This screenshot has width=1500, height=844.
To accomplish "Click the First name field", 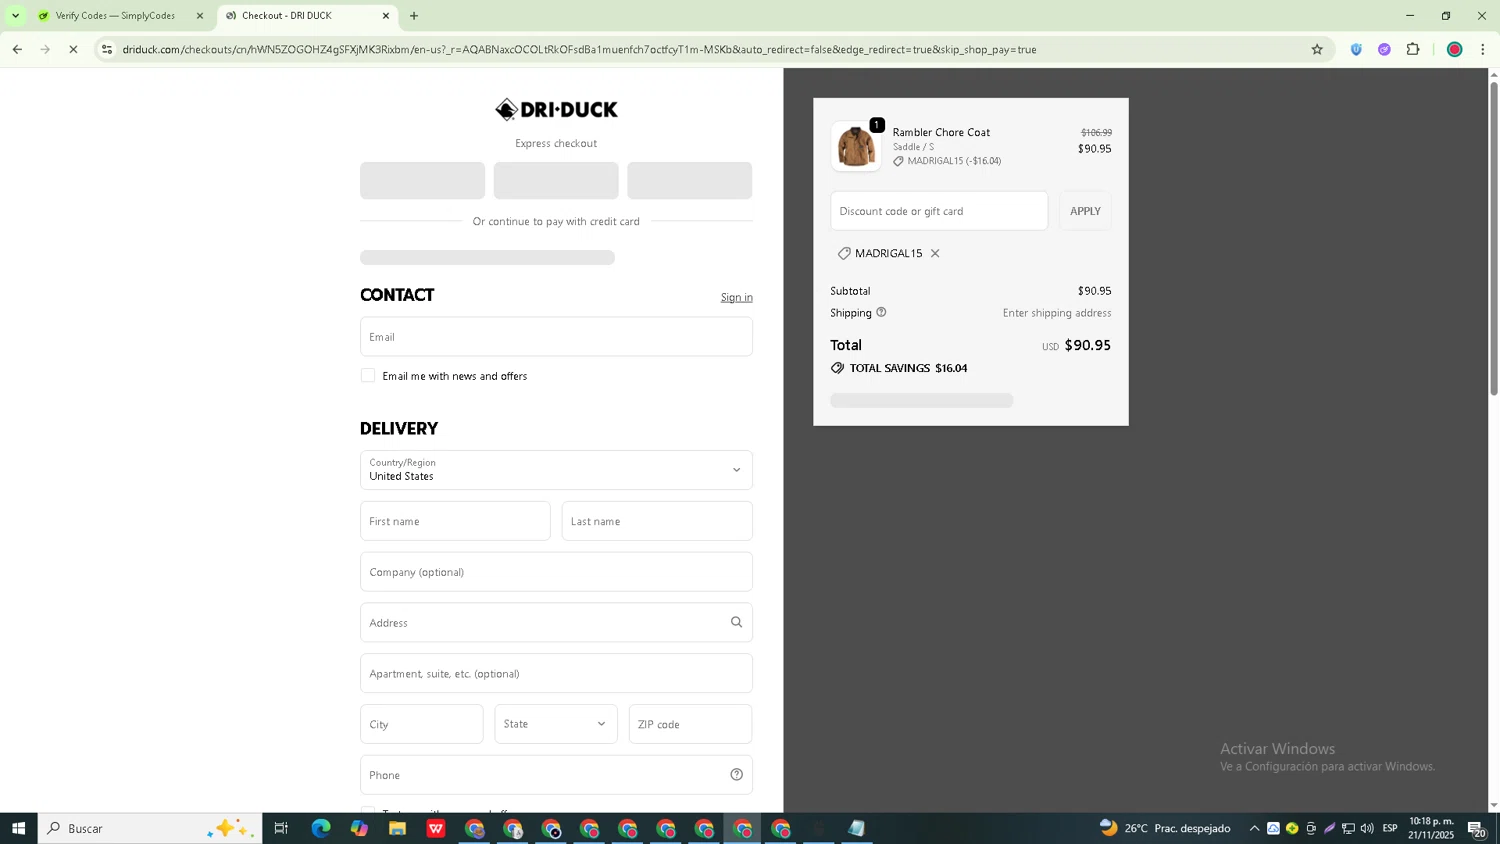I will tap(455, 521).
